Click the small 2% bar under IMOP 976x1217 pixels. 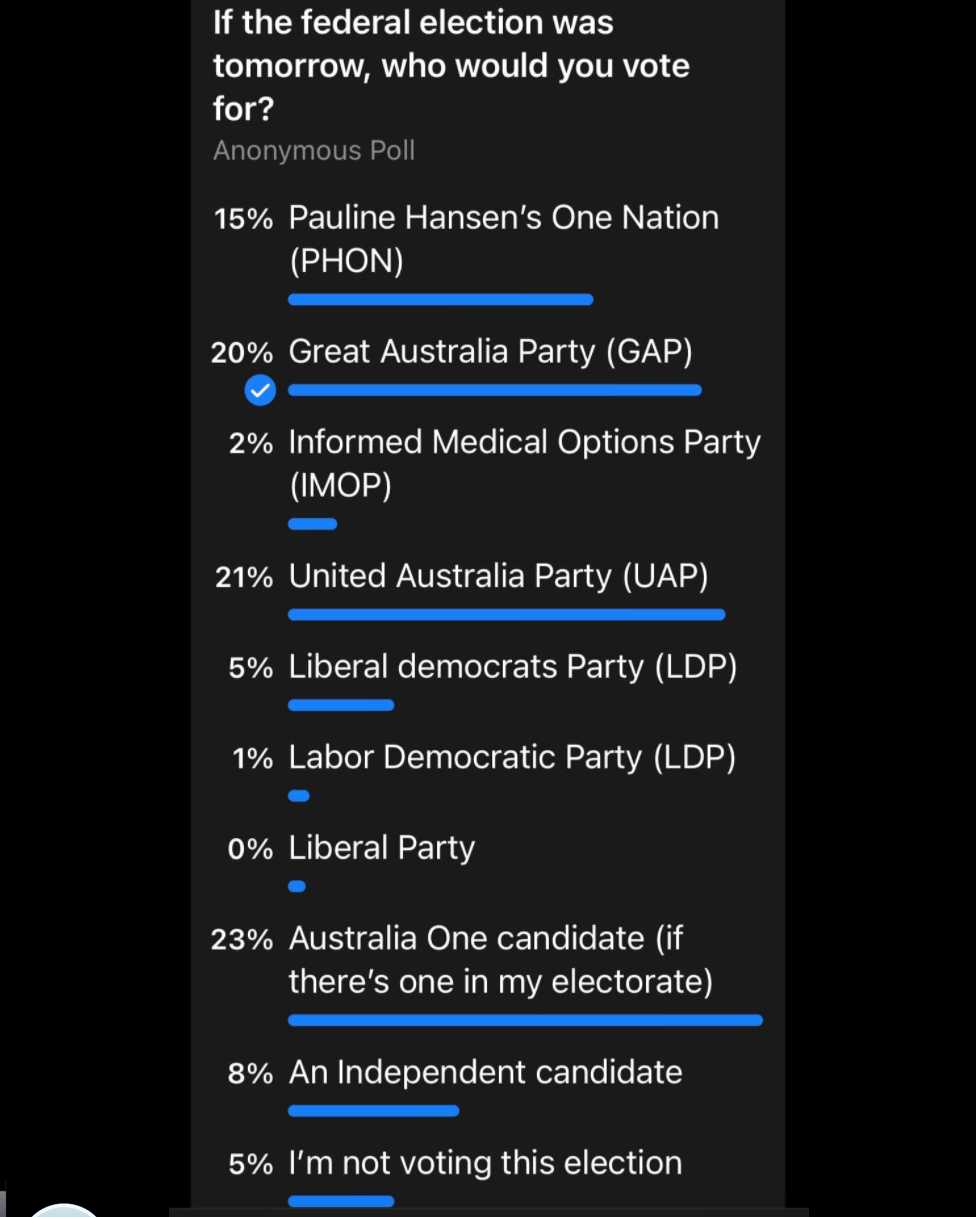click(313, 523)
